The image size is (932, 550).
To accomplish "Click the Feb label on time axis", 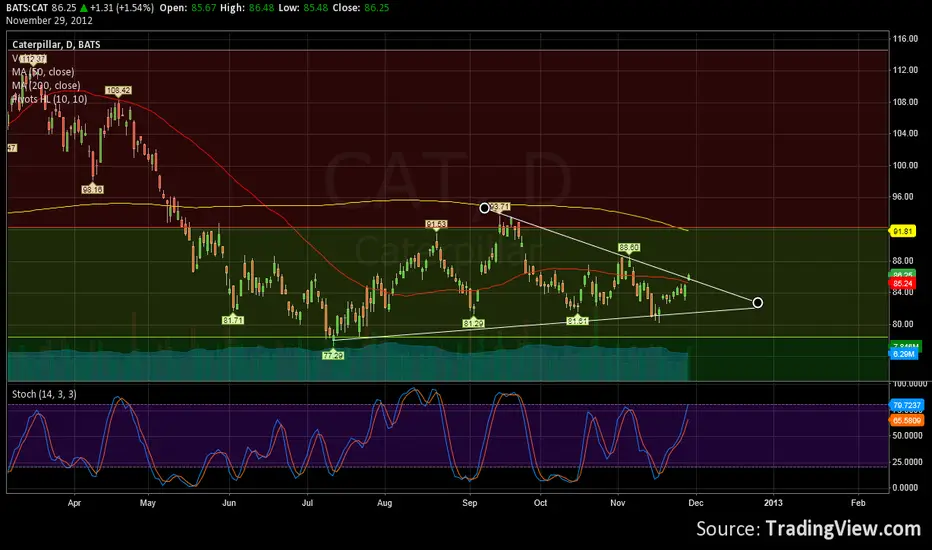I will click(x=858, y=503).
